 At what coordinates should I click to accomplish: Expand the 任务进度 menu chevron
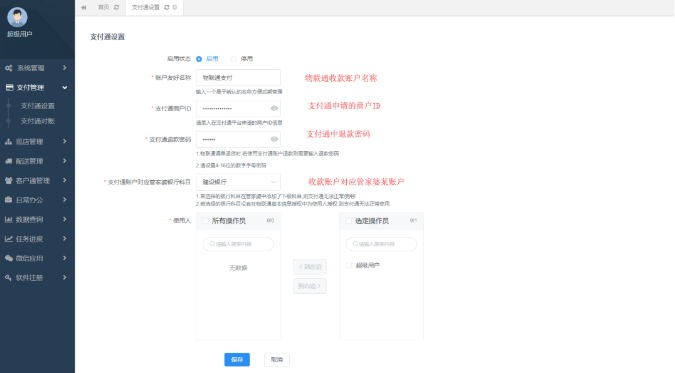point(65,239)
